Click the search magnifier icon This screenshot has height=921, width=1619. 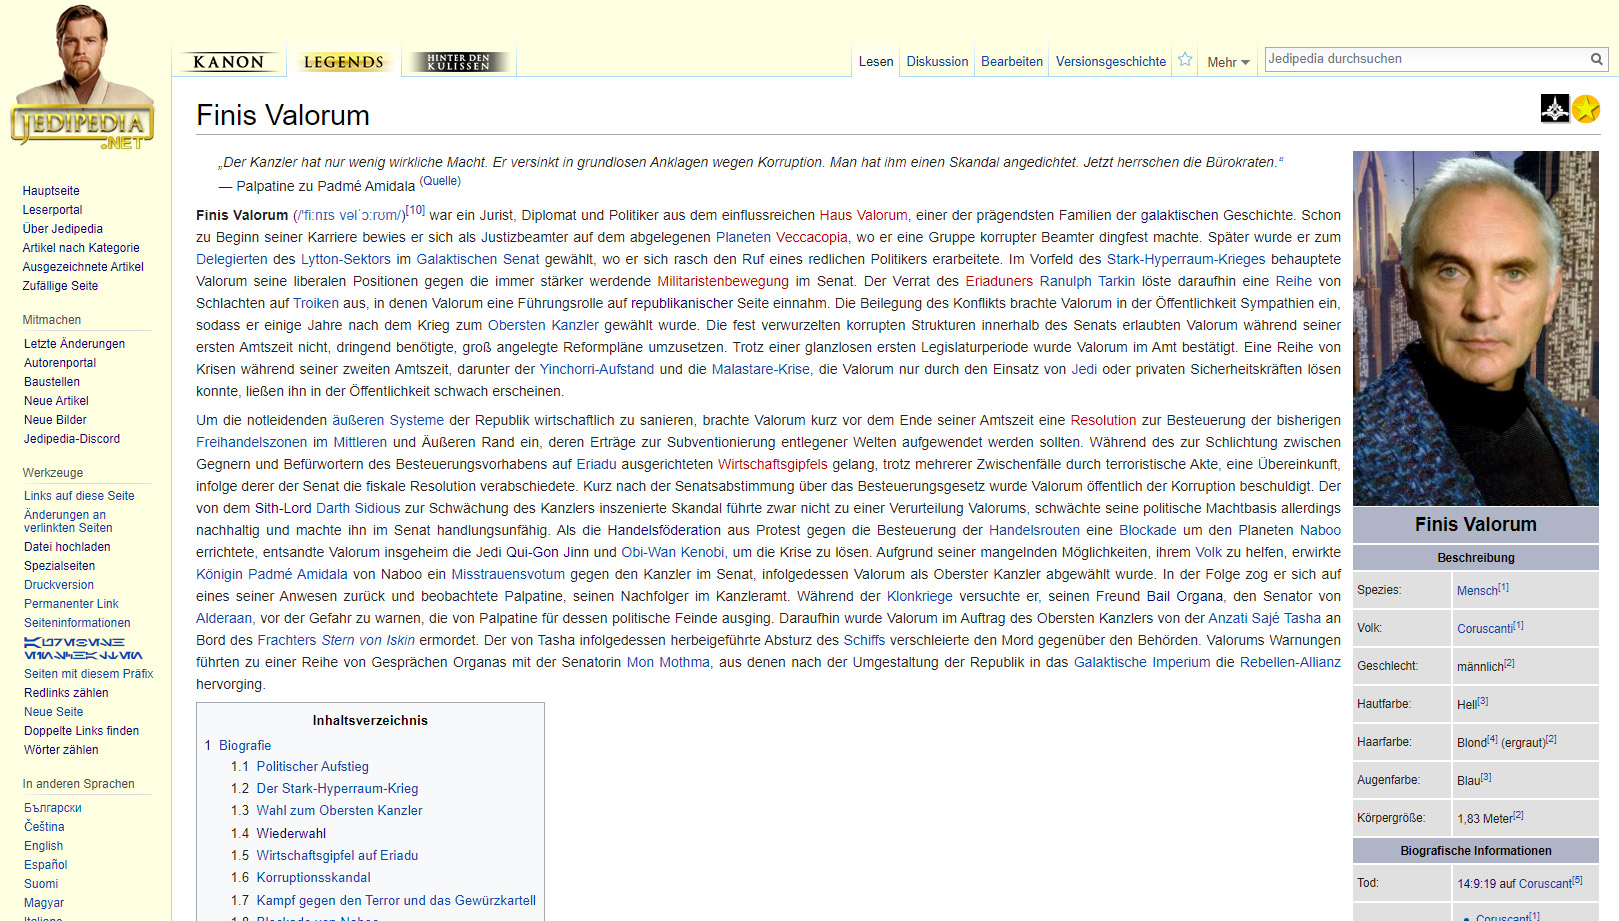pyautogui.click(x=1597, y=59)
